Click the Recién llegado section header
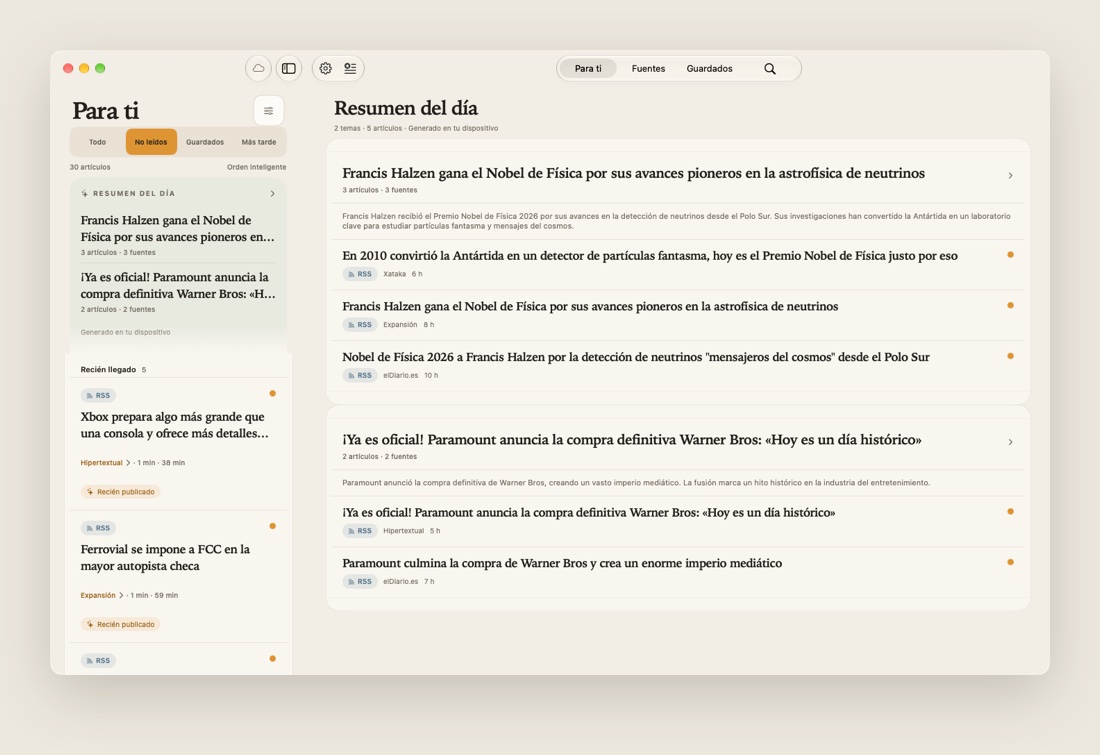The width and height of the screenshot is (1100, 755). tap(108, 370)
